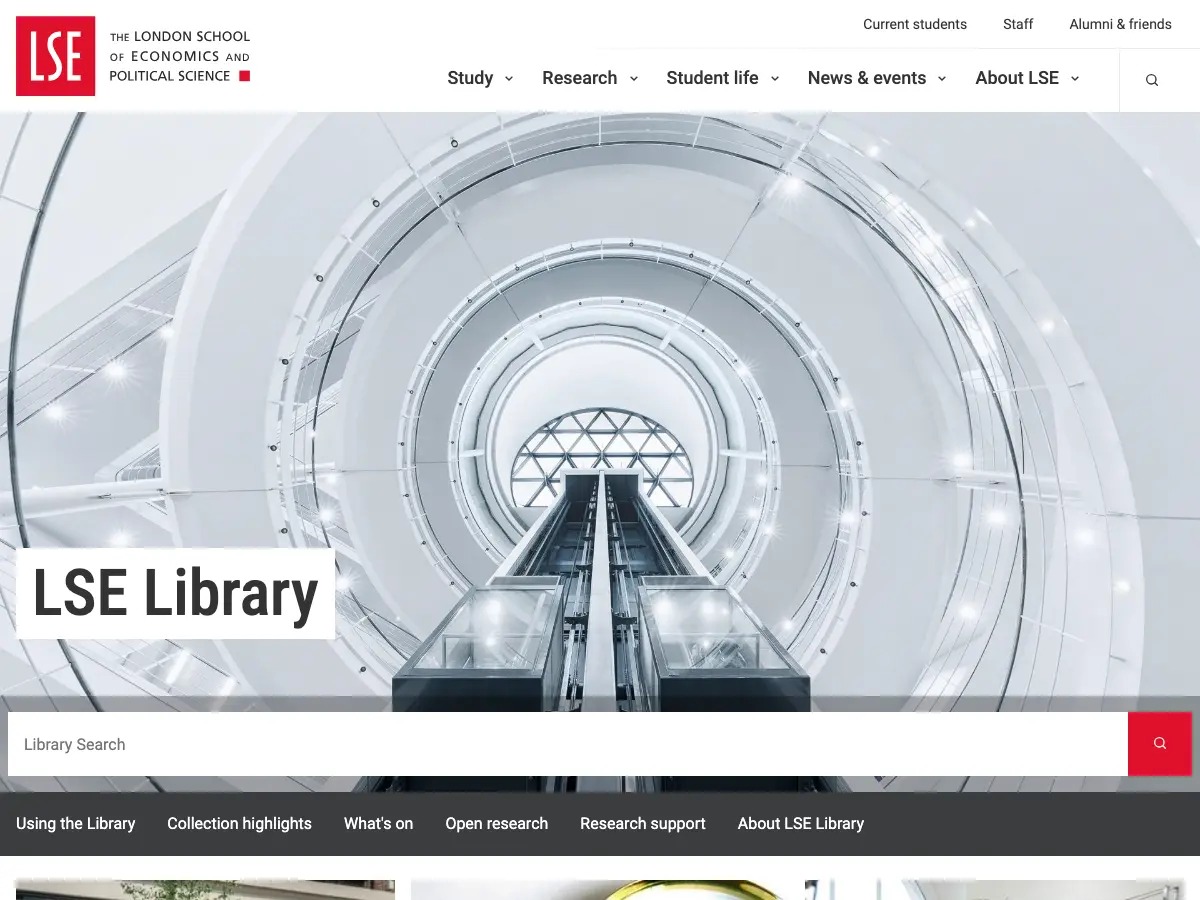Open the Student life navigation item

[713, 78]
